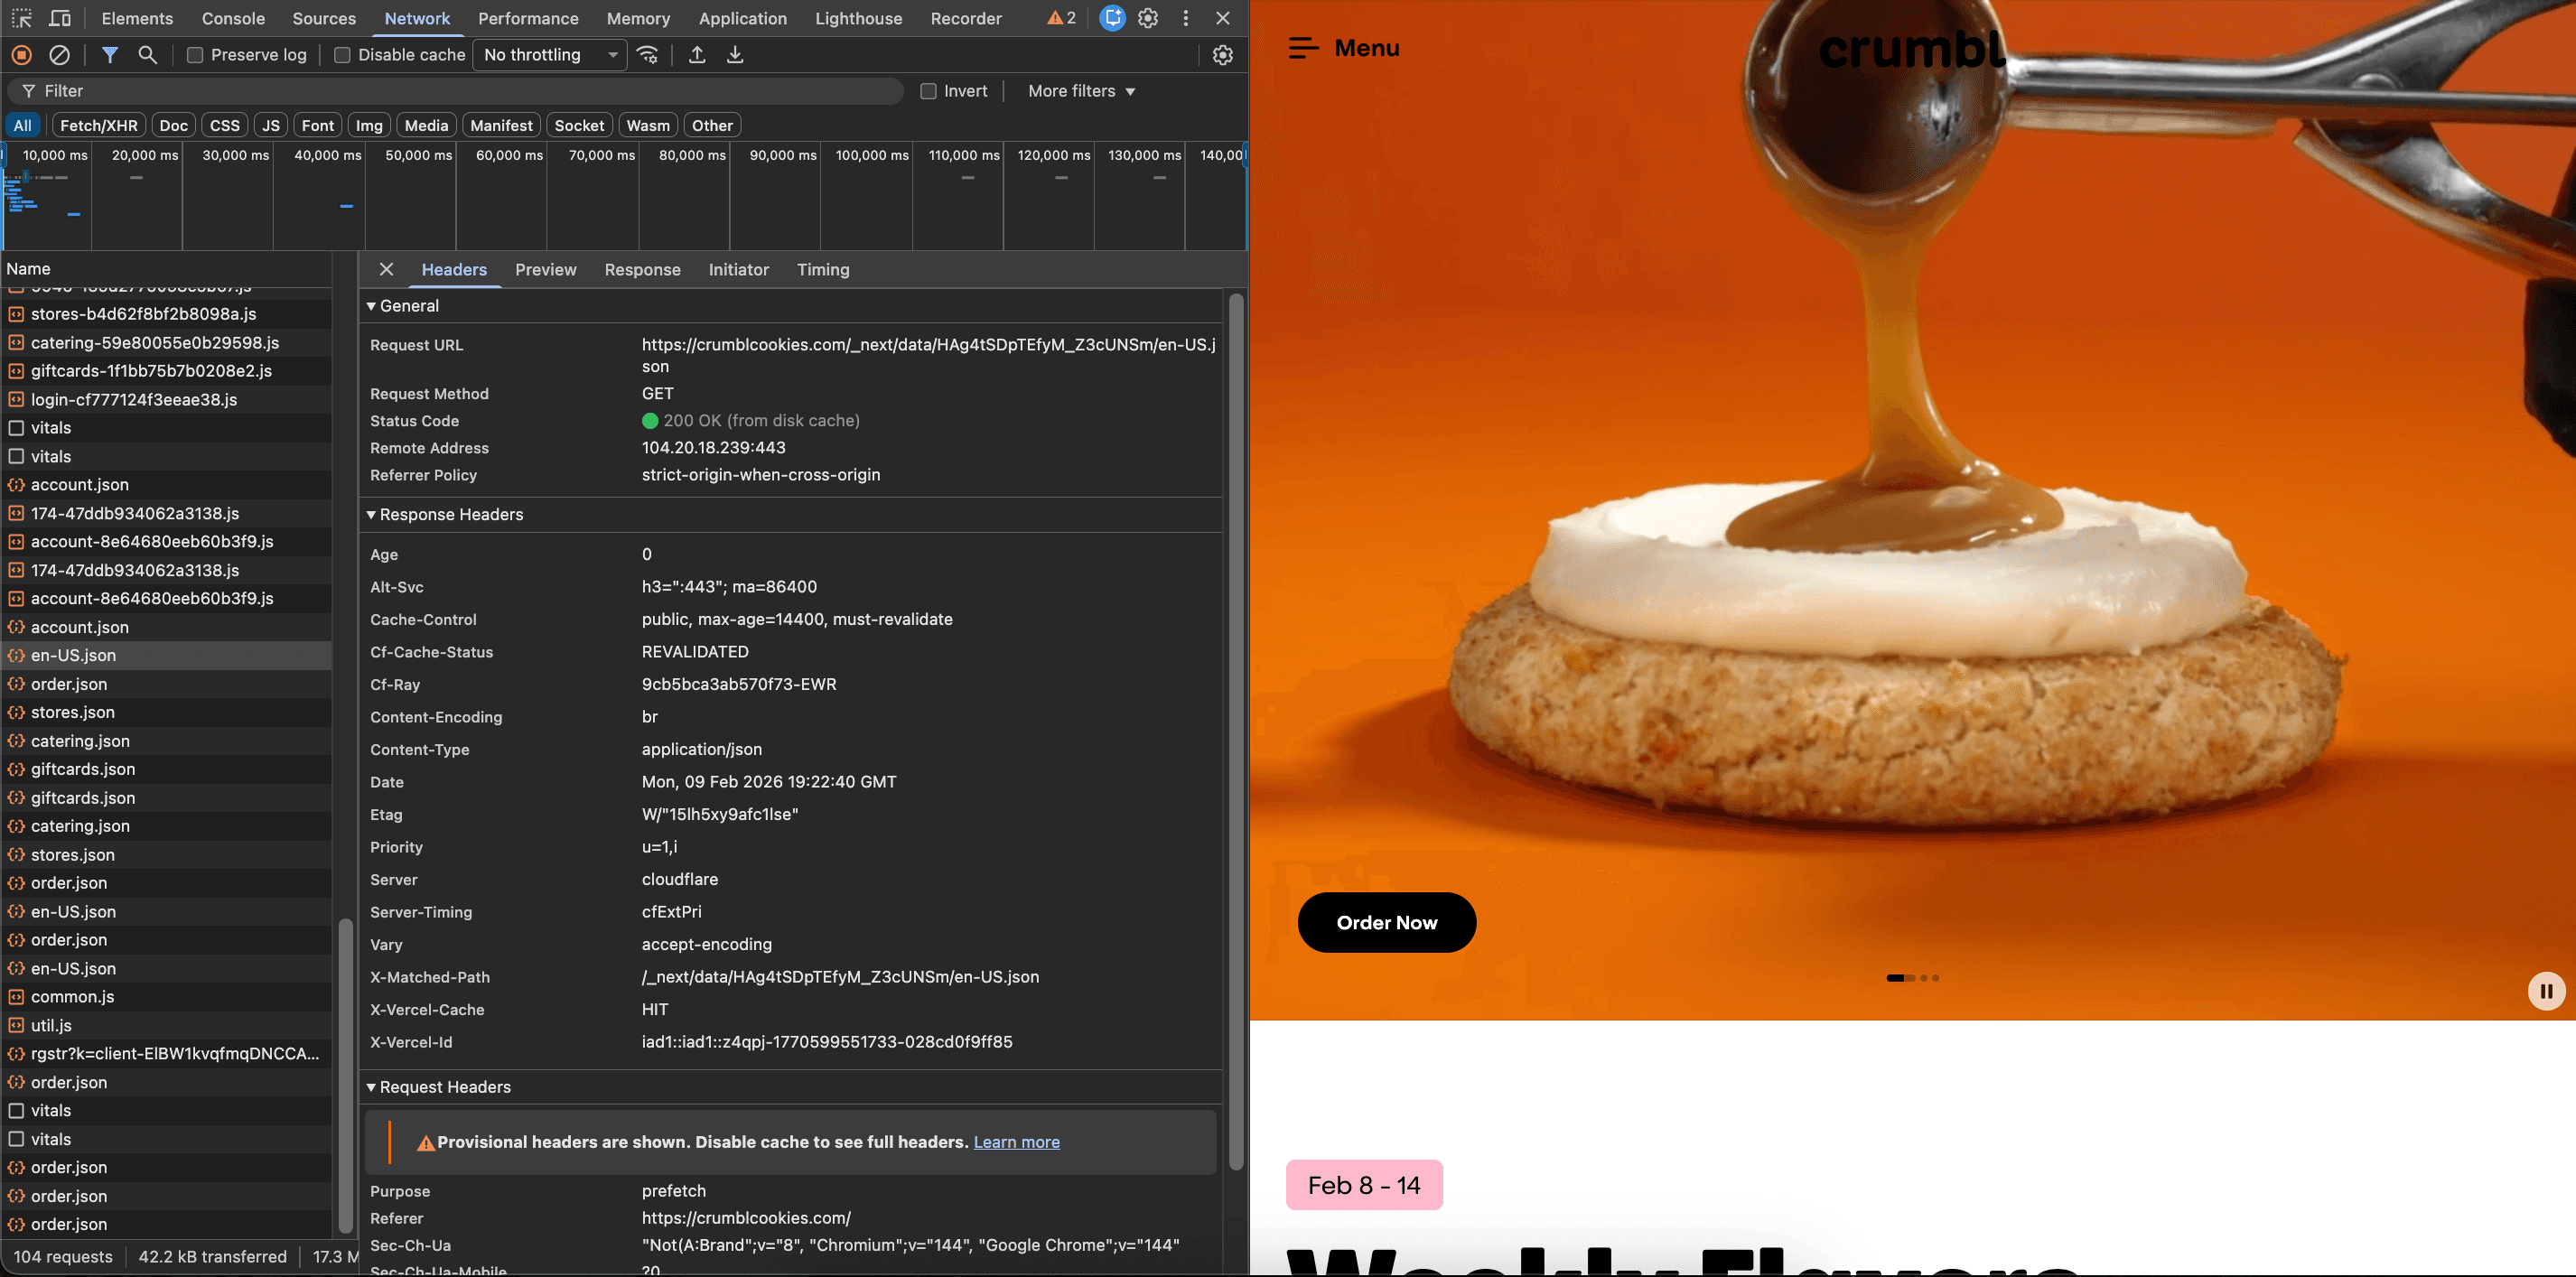Clear the network log
2576x1277 pixels.
click(60, 55)
